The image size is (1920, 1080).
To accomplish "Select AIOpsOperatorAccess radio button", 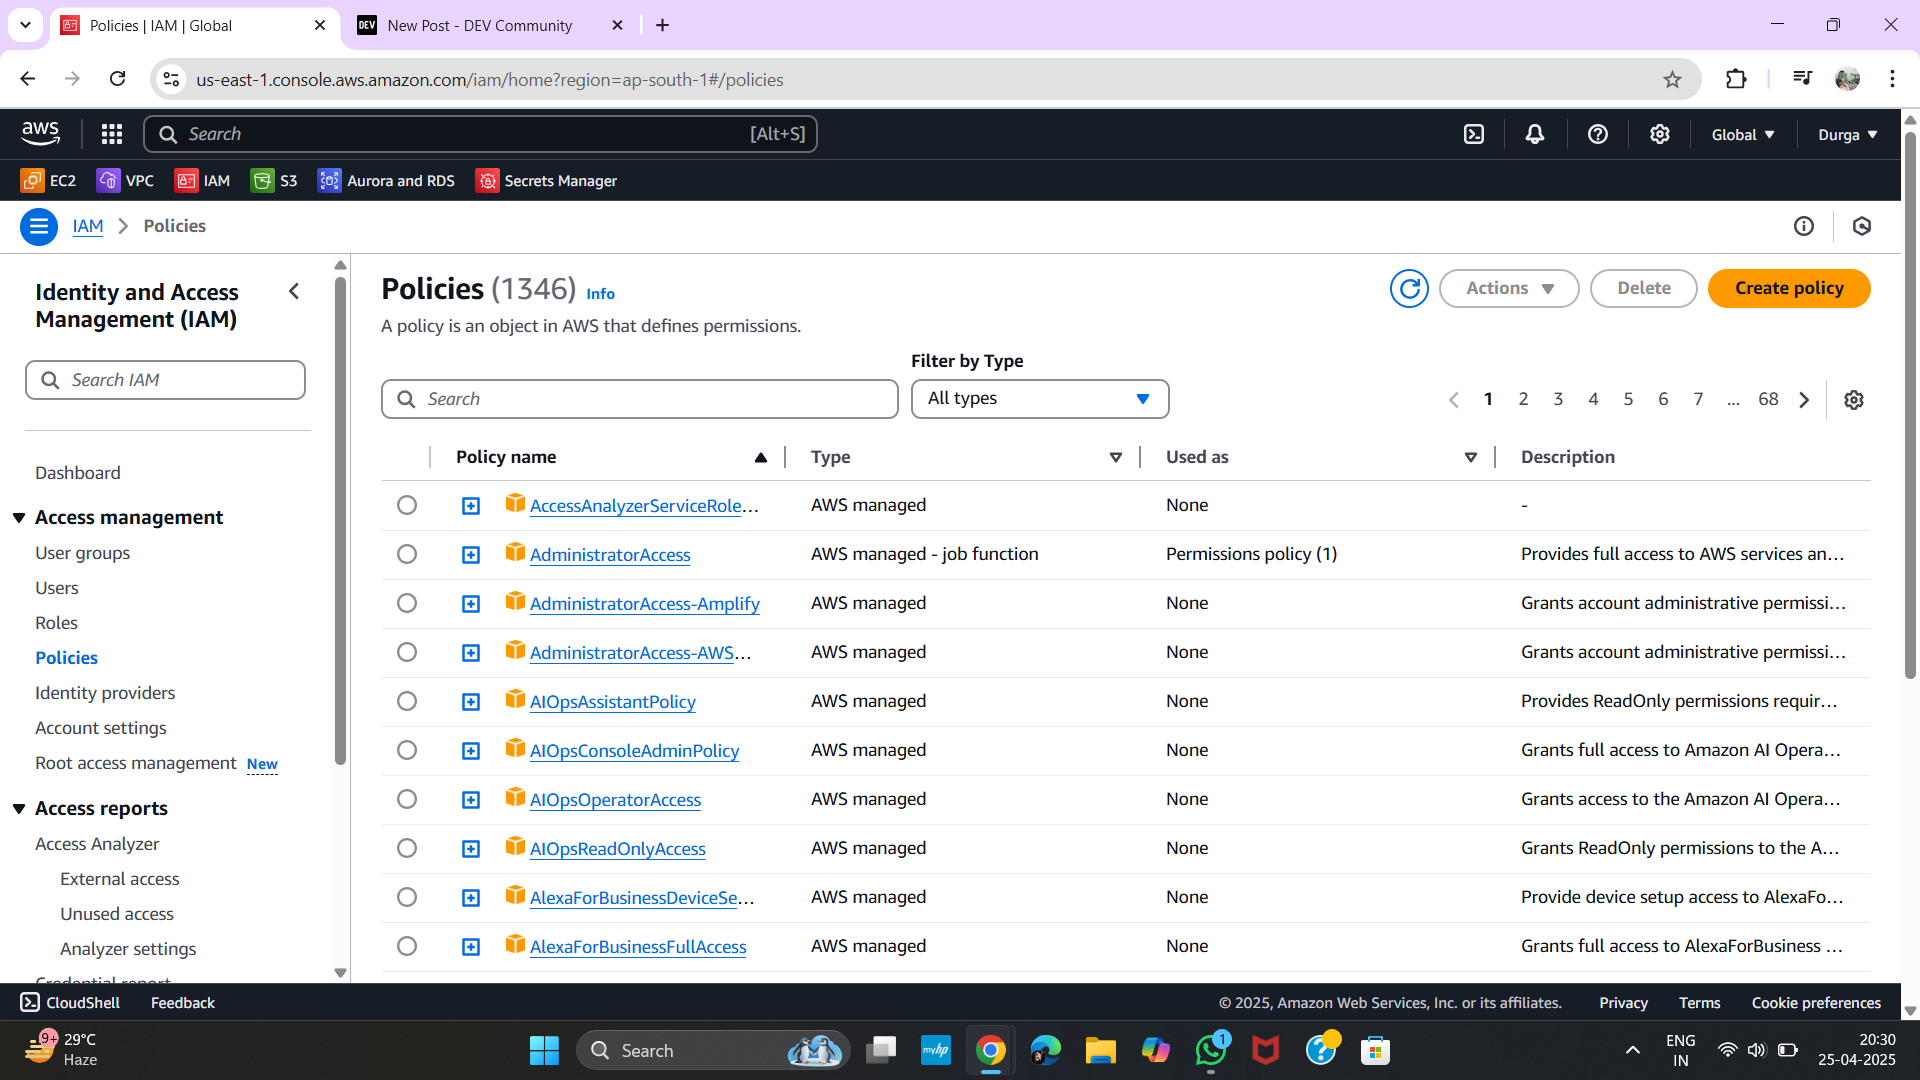I will 407,799.
